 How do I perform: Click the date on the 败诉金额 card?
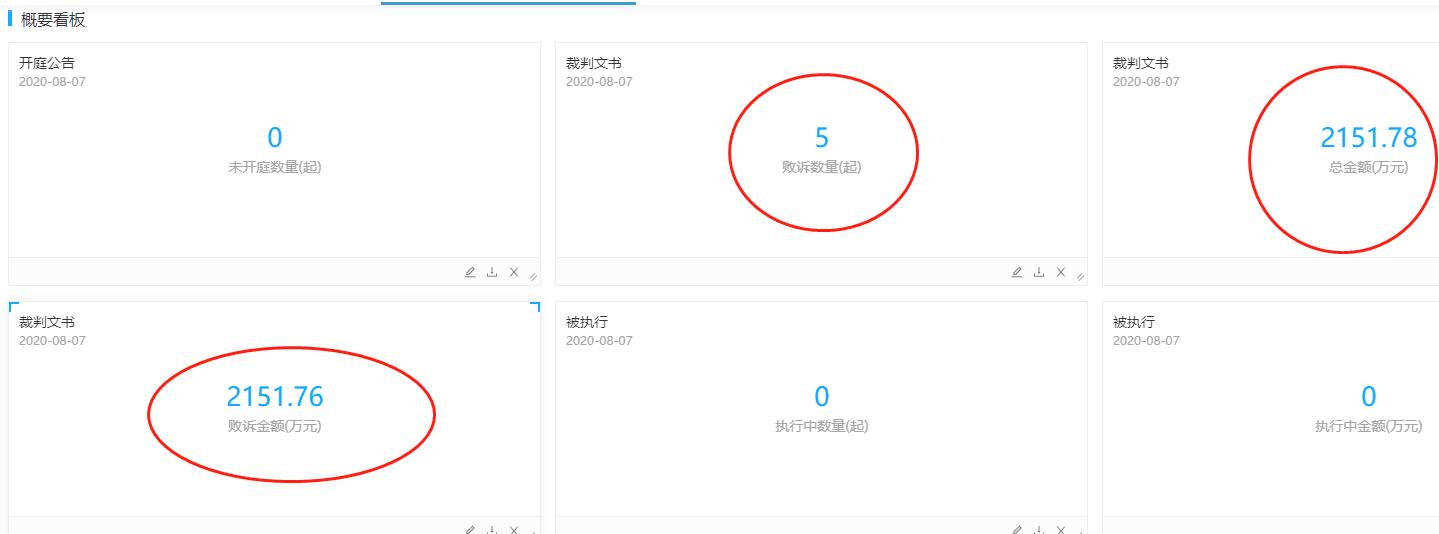point(52,341)
